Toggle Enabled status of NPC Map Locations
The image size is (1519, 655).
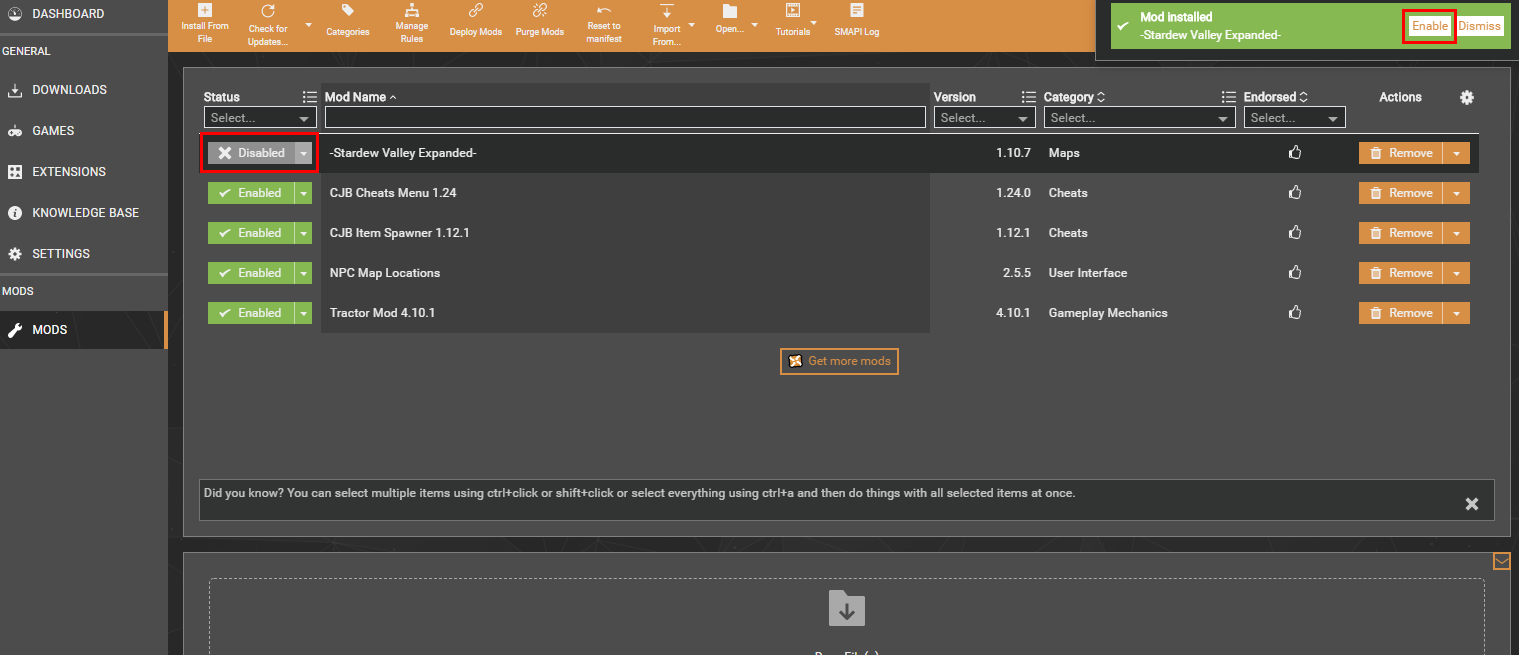251,273
